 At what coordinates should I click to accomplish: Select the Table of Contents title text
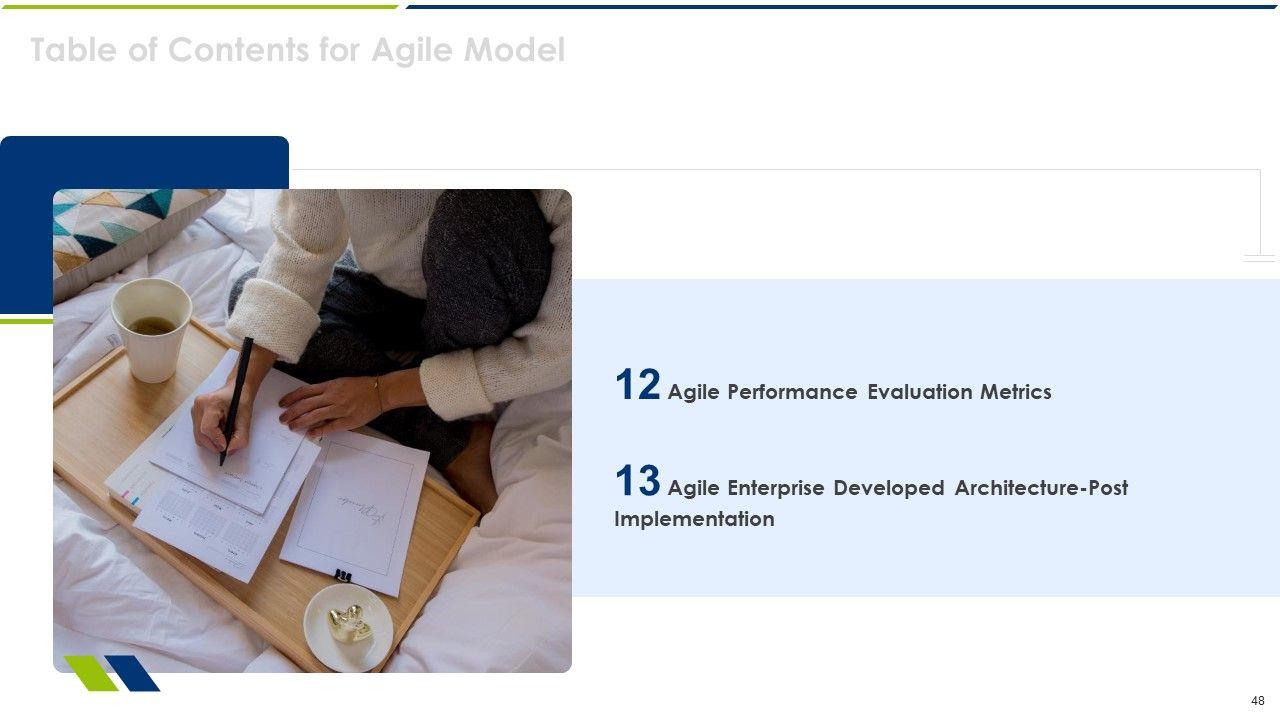[297, 50]
